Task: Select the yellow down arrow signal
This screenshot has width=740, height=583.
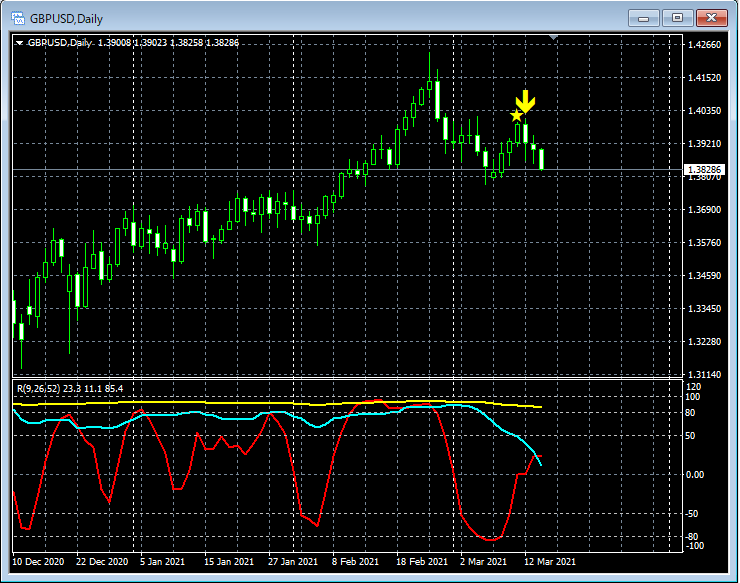Action: (525, 101)
